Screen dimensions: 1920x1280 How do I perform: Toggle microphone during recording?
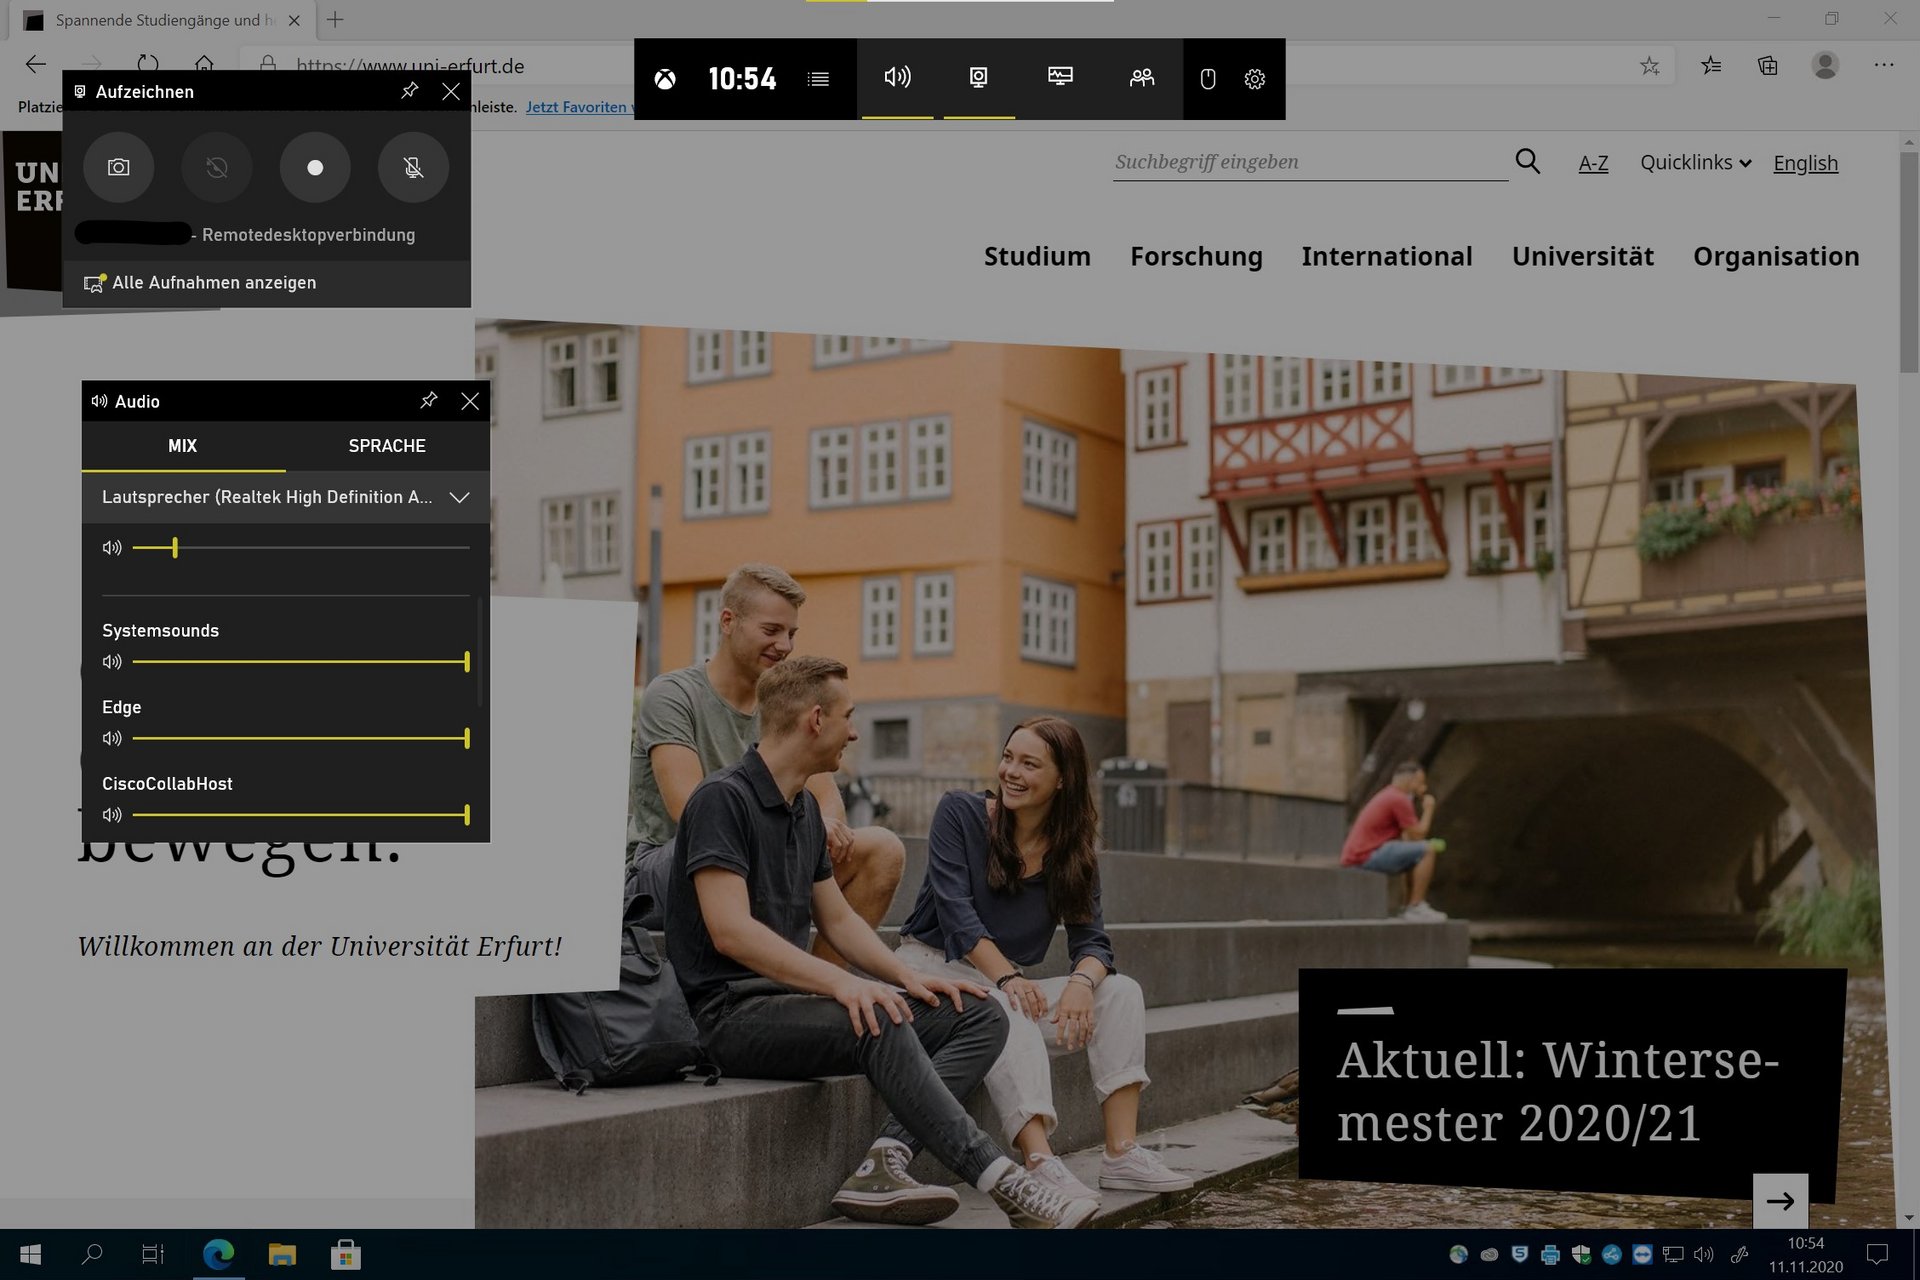point(413,167)
